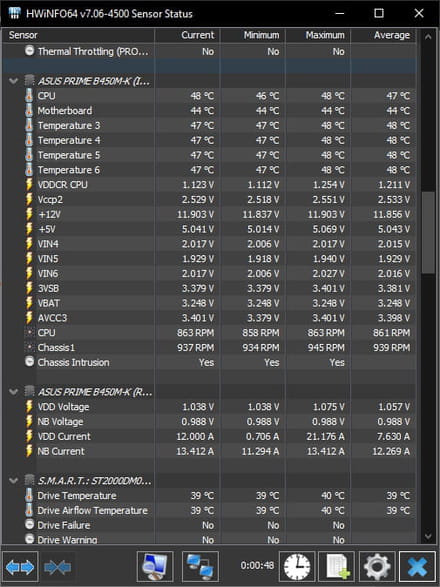Click the status icon beside Drive Failure

coord(29,524)
